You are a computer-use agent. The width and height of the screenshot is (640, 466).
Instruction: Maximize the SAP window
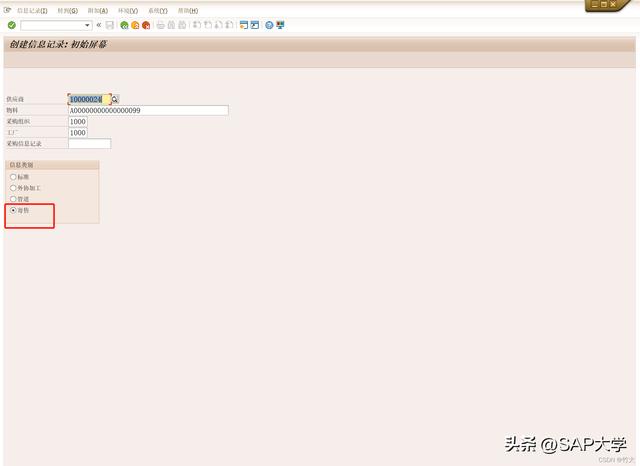(604, 4)
